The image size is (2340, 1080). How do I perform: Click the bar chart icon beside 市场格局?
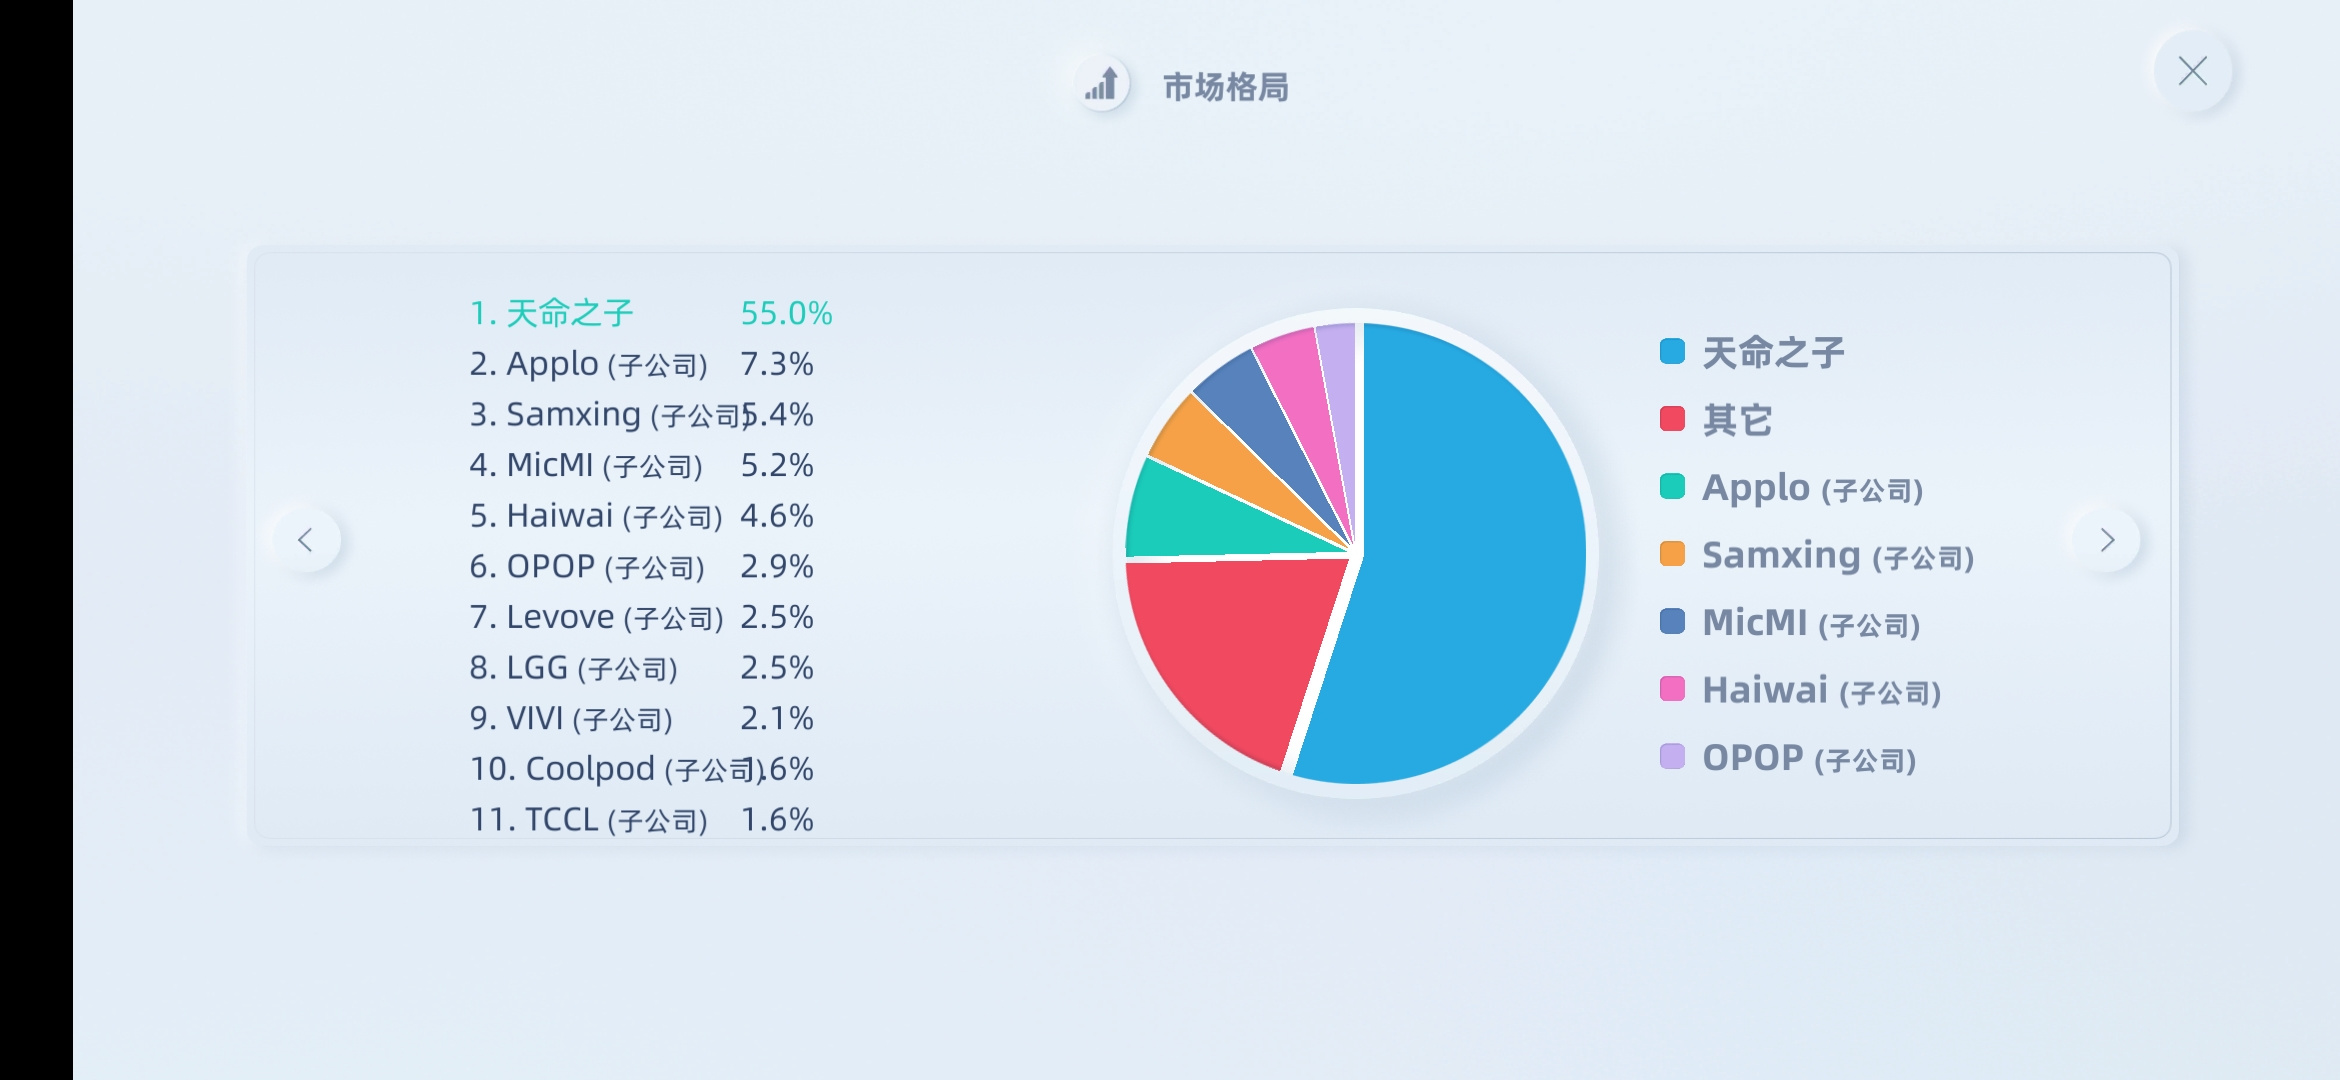pos(1102,84)
